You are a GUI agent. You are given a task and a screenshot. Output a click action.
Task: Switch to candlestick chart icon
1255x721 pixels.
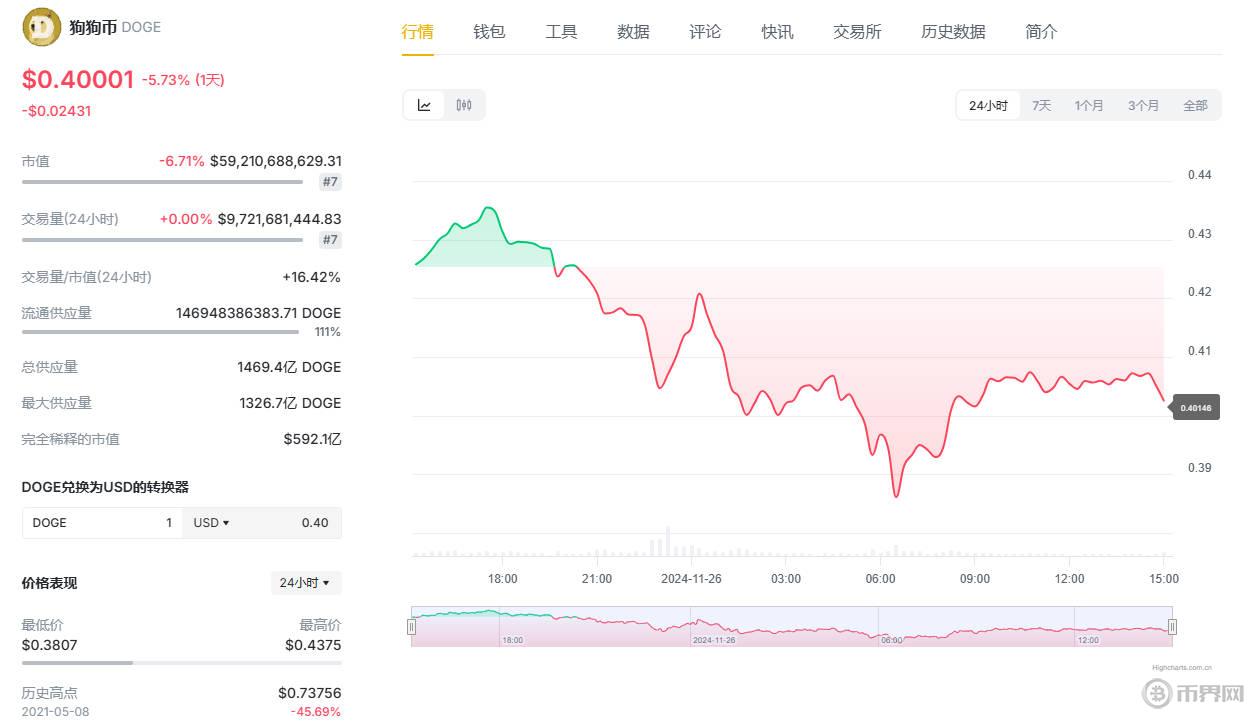pyautogui.click(x=463, y=104)
